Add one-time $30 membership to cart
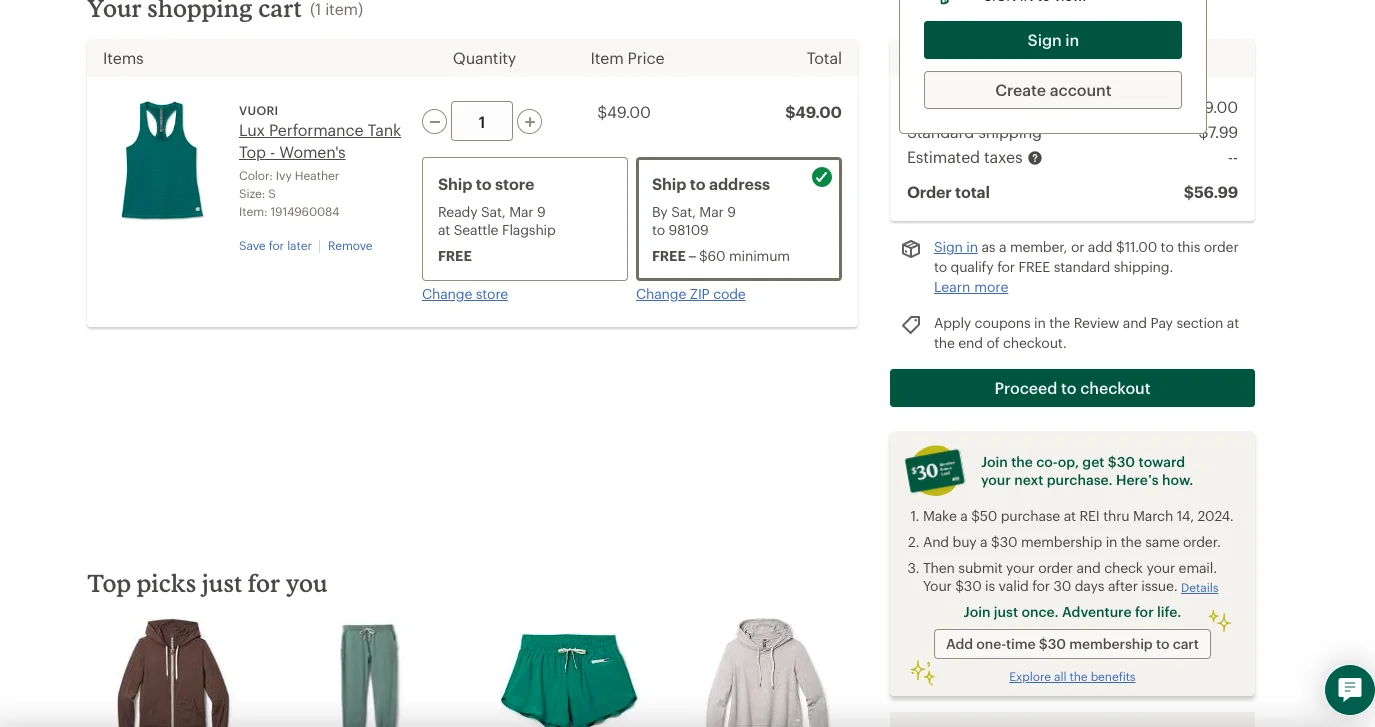 pyautogui.click(x=1072, y=644)
